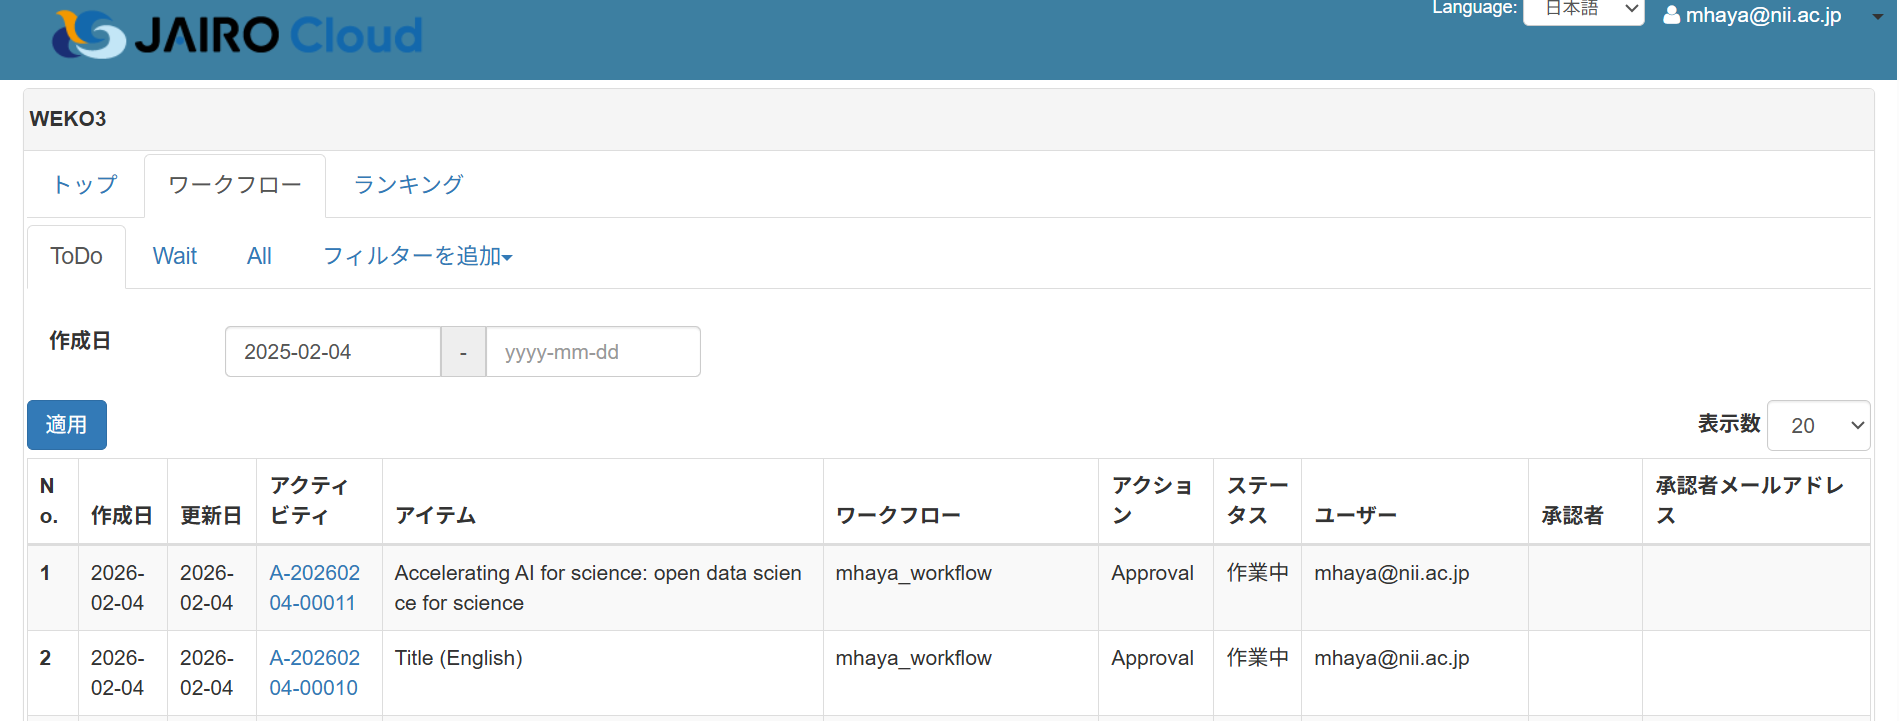Switch to the Wait tab
The height and width of the screenshot is (721, 1899).
point(175,256)
